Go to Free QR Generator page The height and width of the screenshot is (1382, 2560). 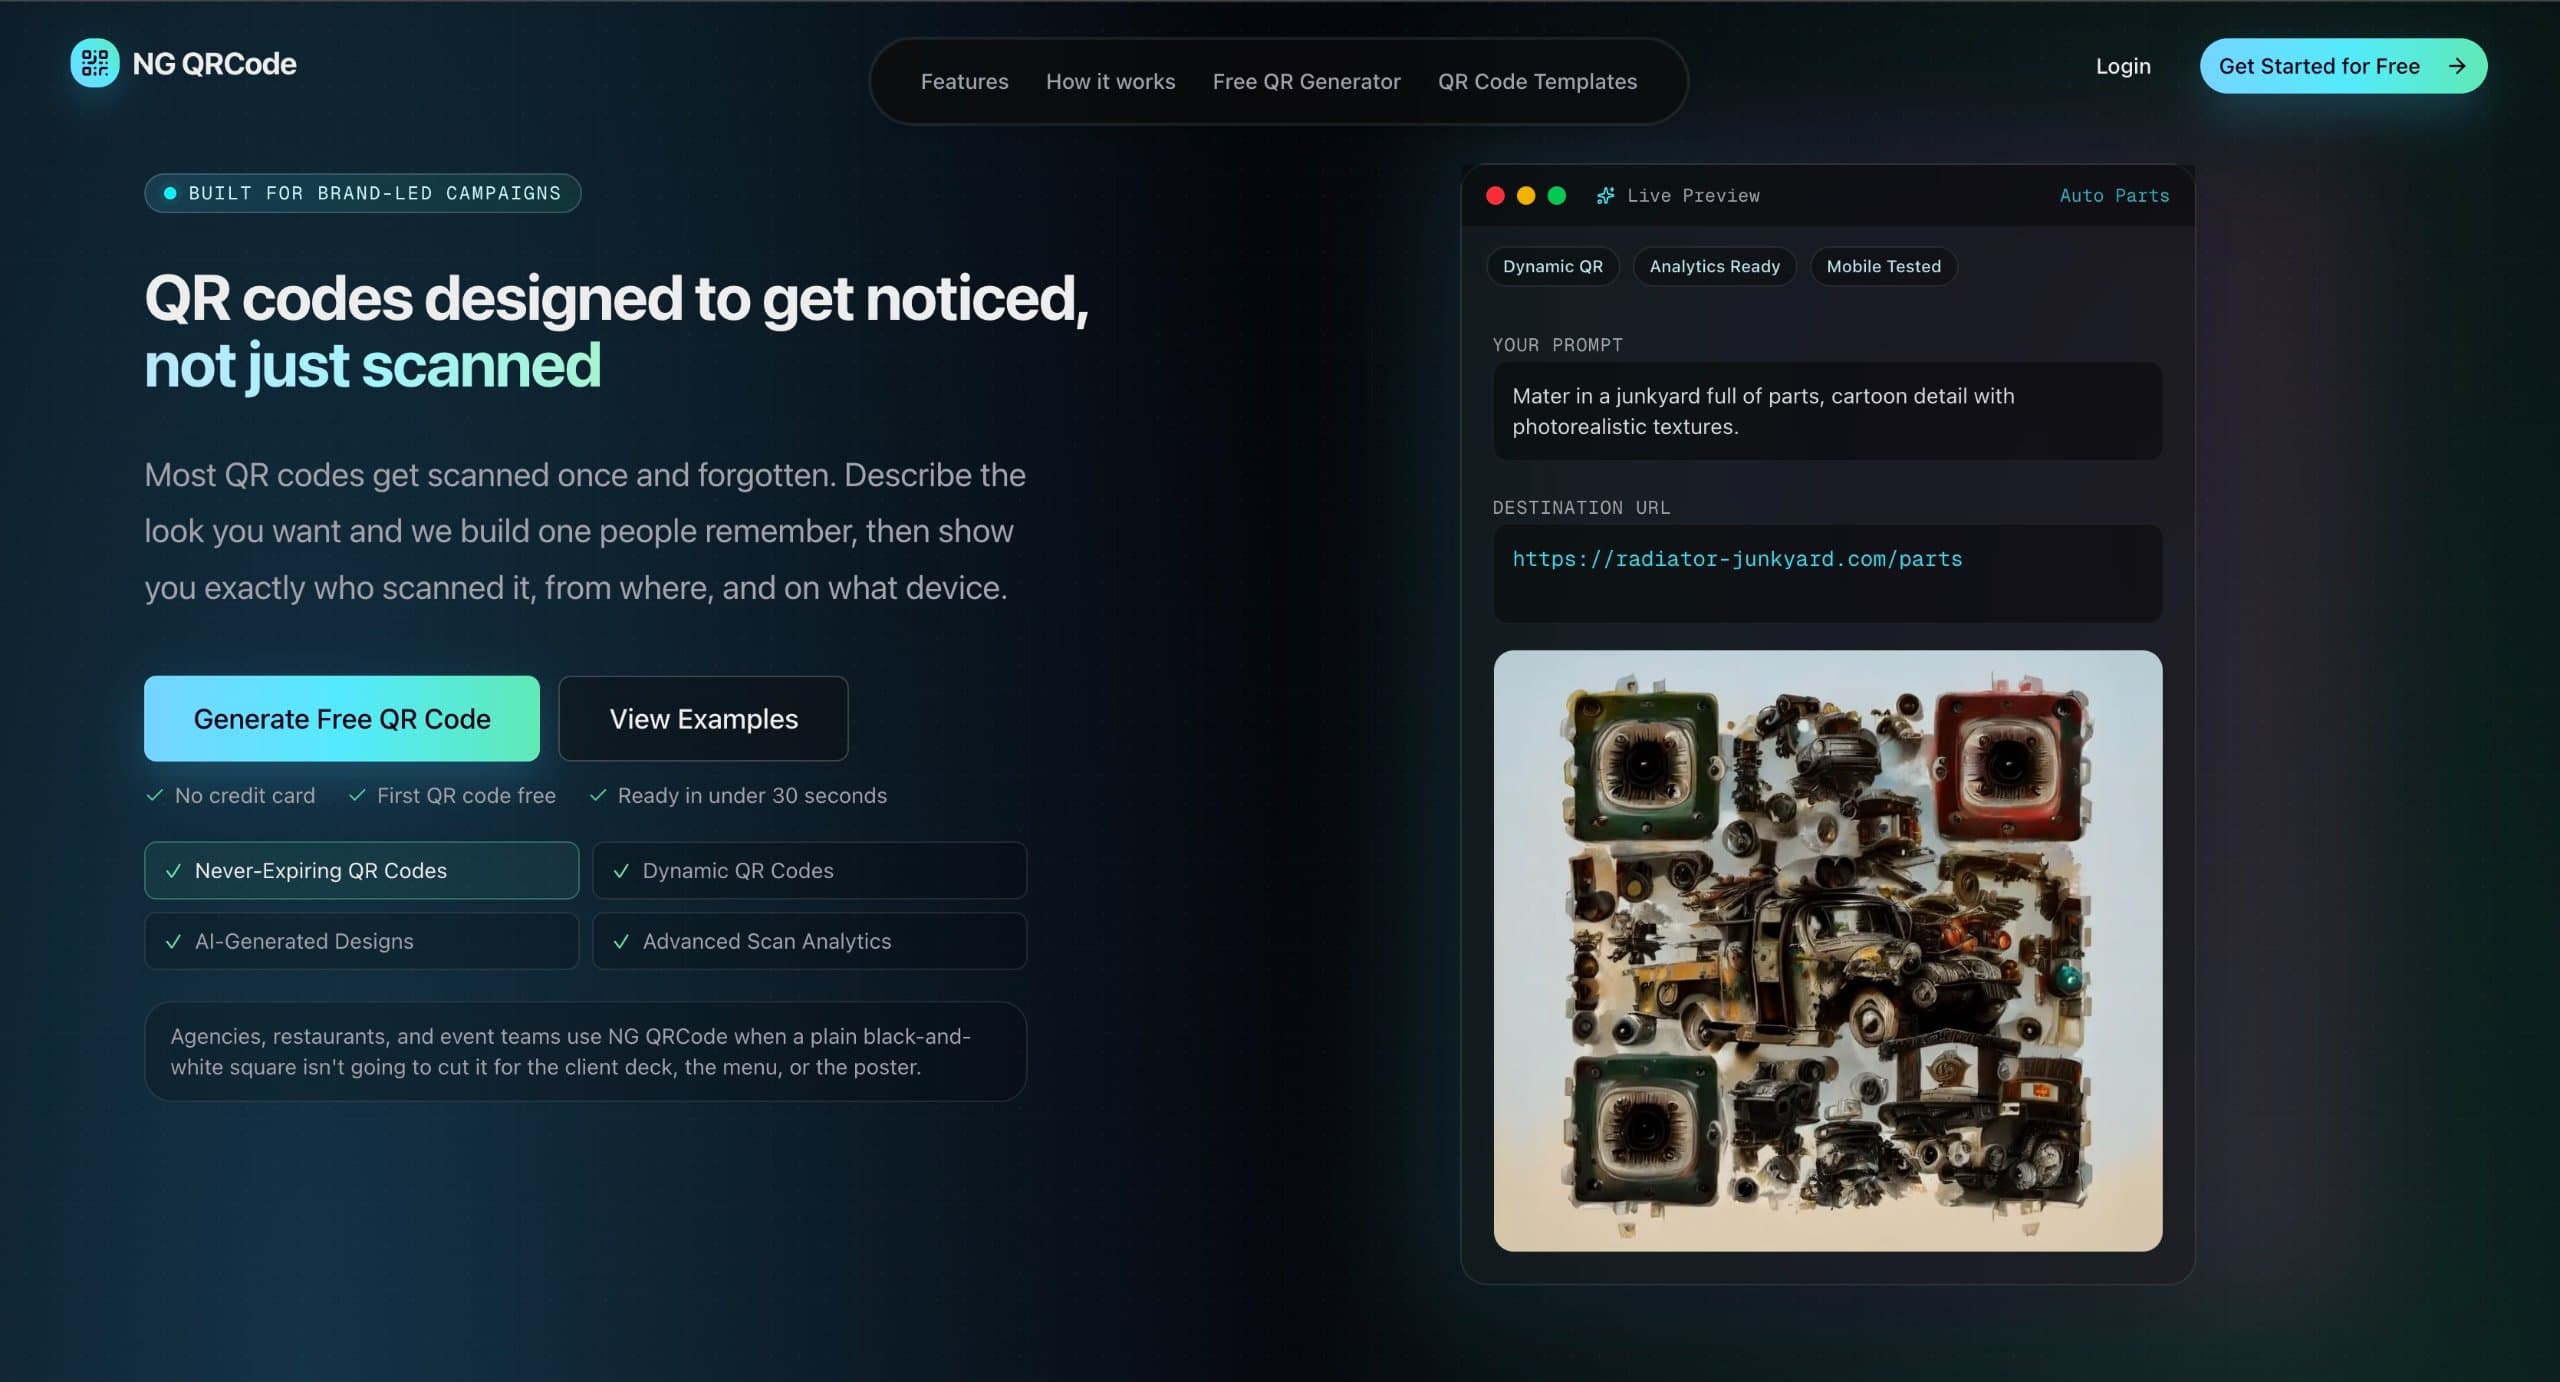(1306, 81)
